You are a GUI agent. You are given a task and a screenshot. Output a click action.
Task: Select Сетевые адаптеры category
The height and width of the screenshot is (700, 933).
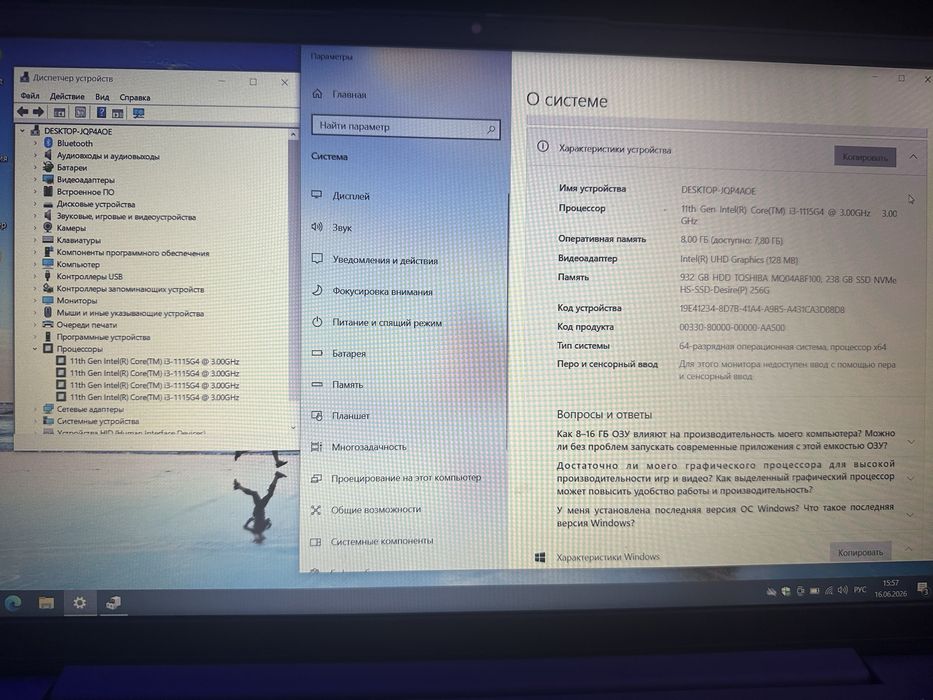click(x=90, y=409)
